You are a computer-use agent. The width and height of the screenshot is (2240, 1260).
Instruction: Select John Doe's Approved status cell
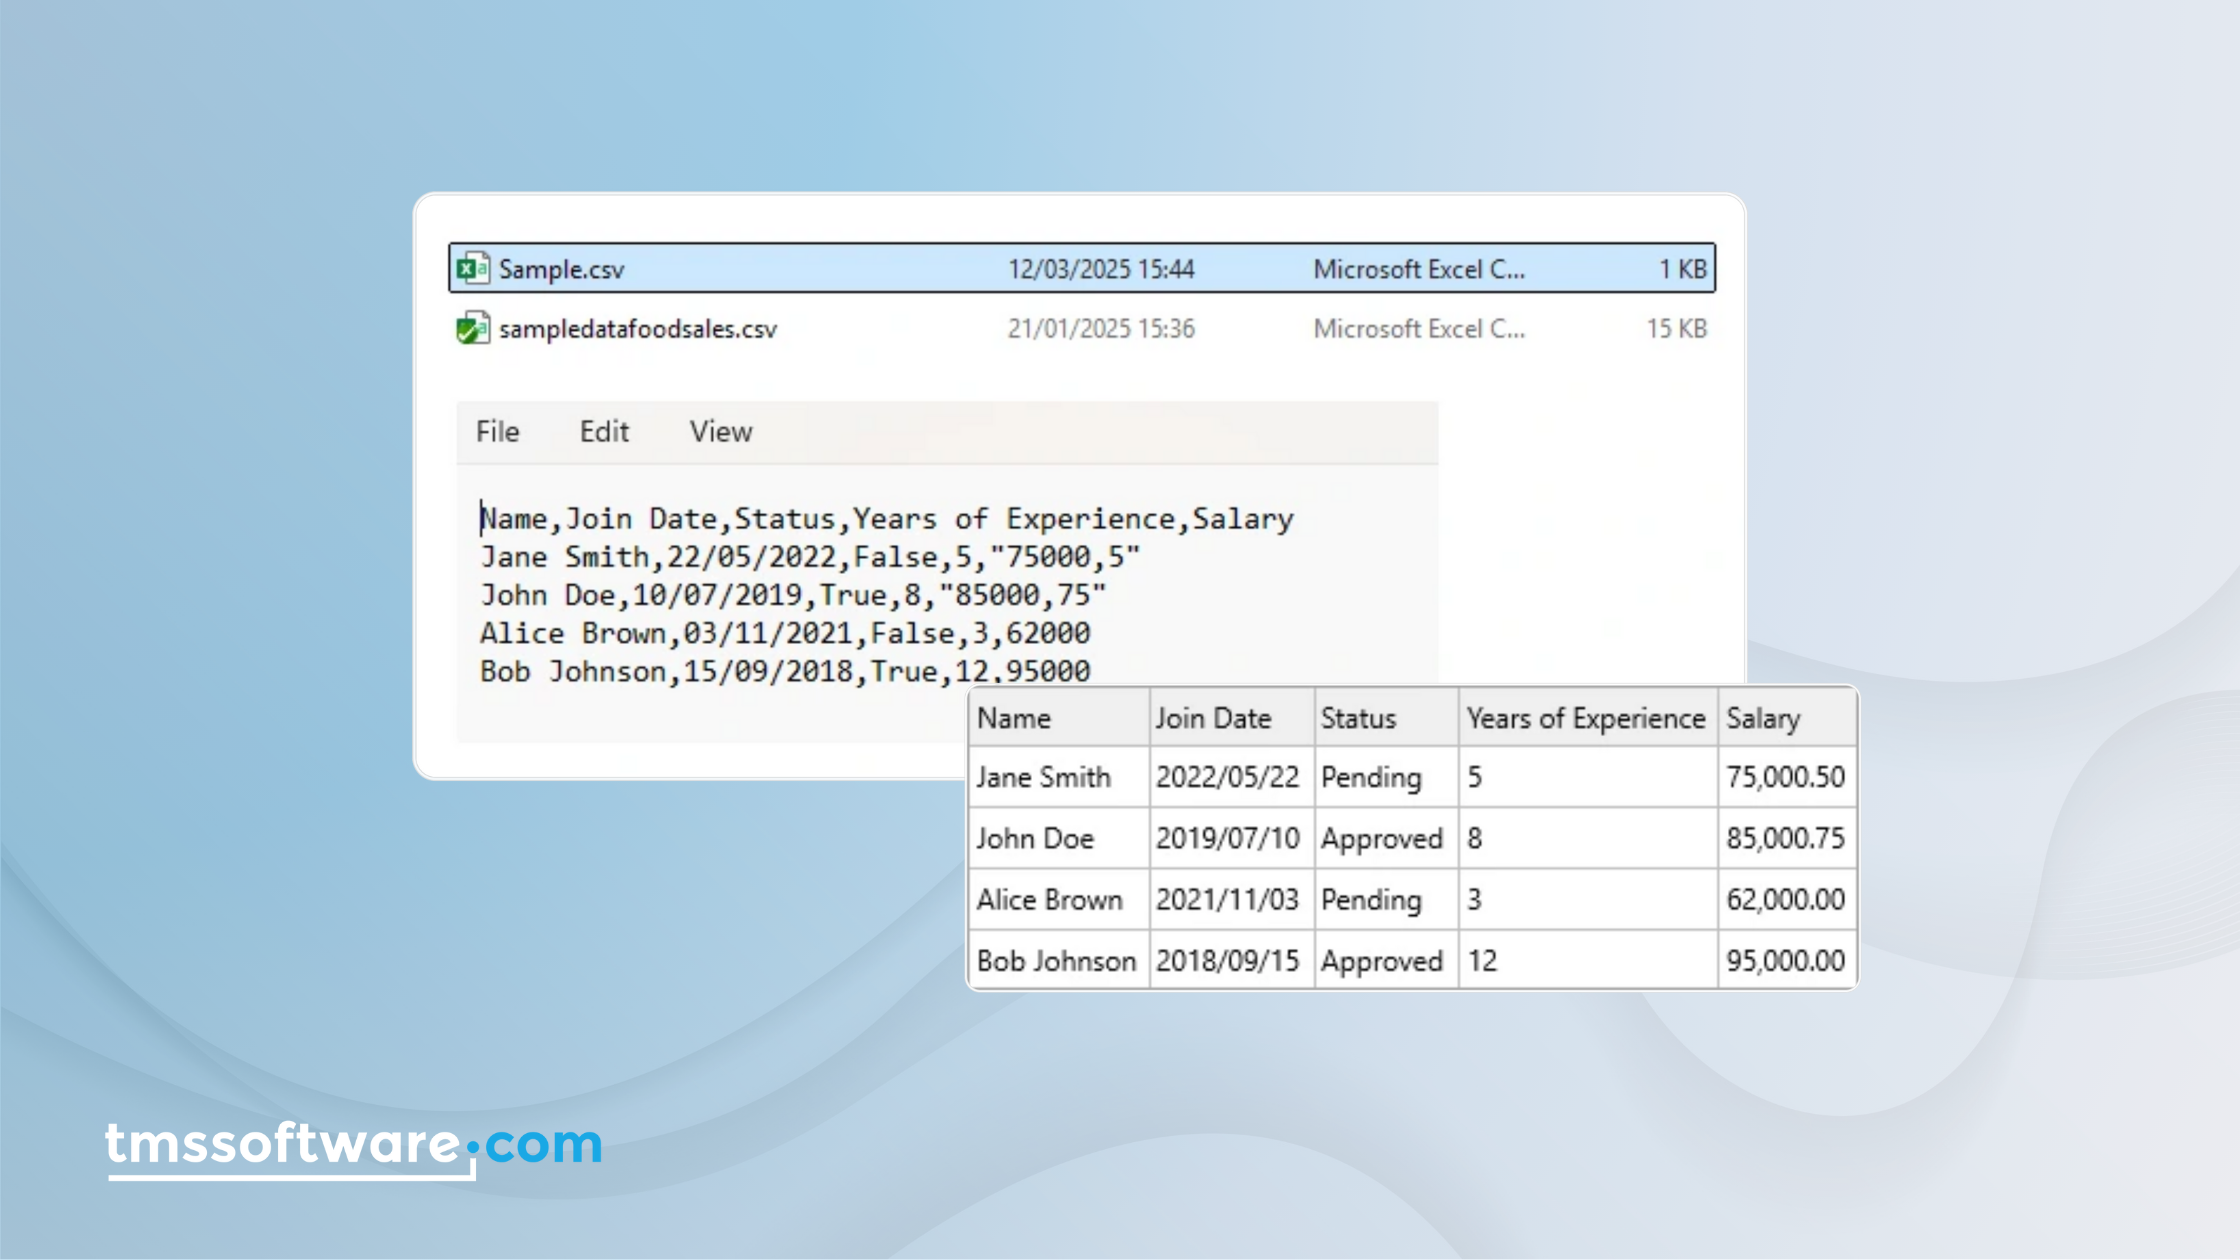pos(1384,838)
